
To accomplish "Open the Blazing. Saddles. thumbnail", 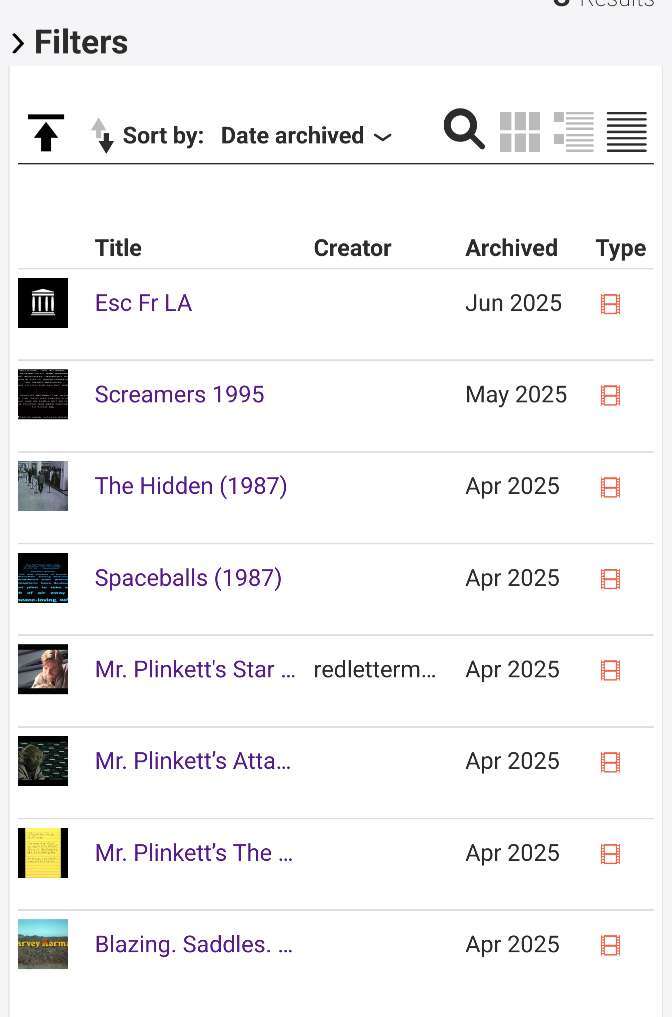I will pos(43,944).
